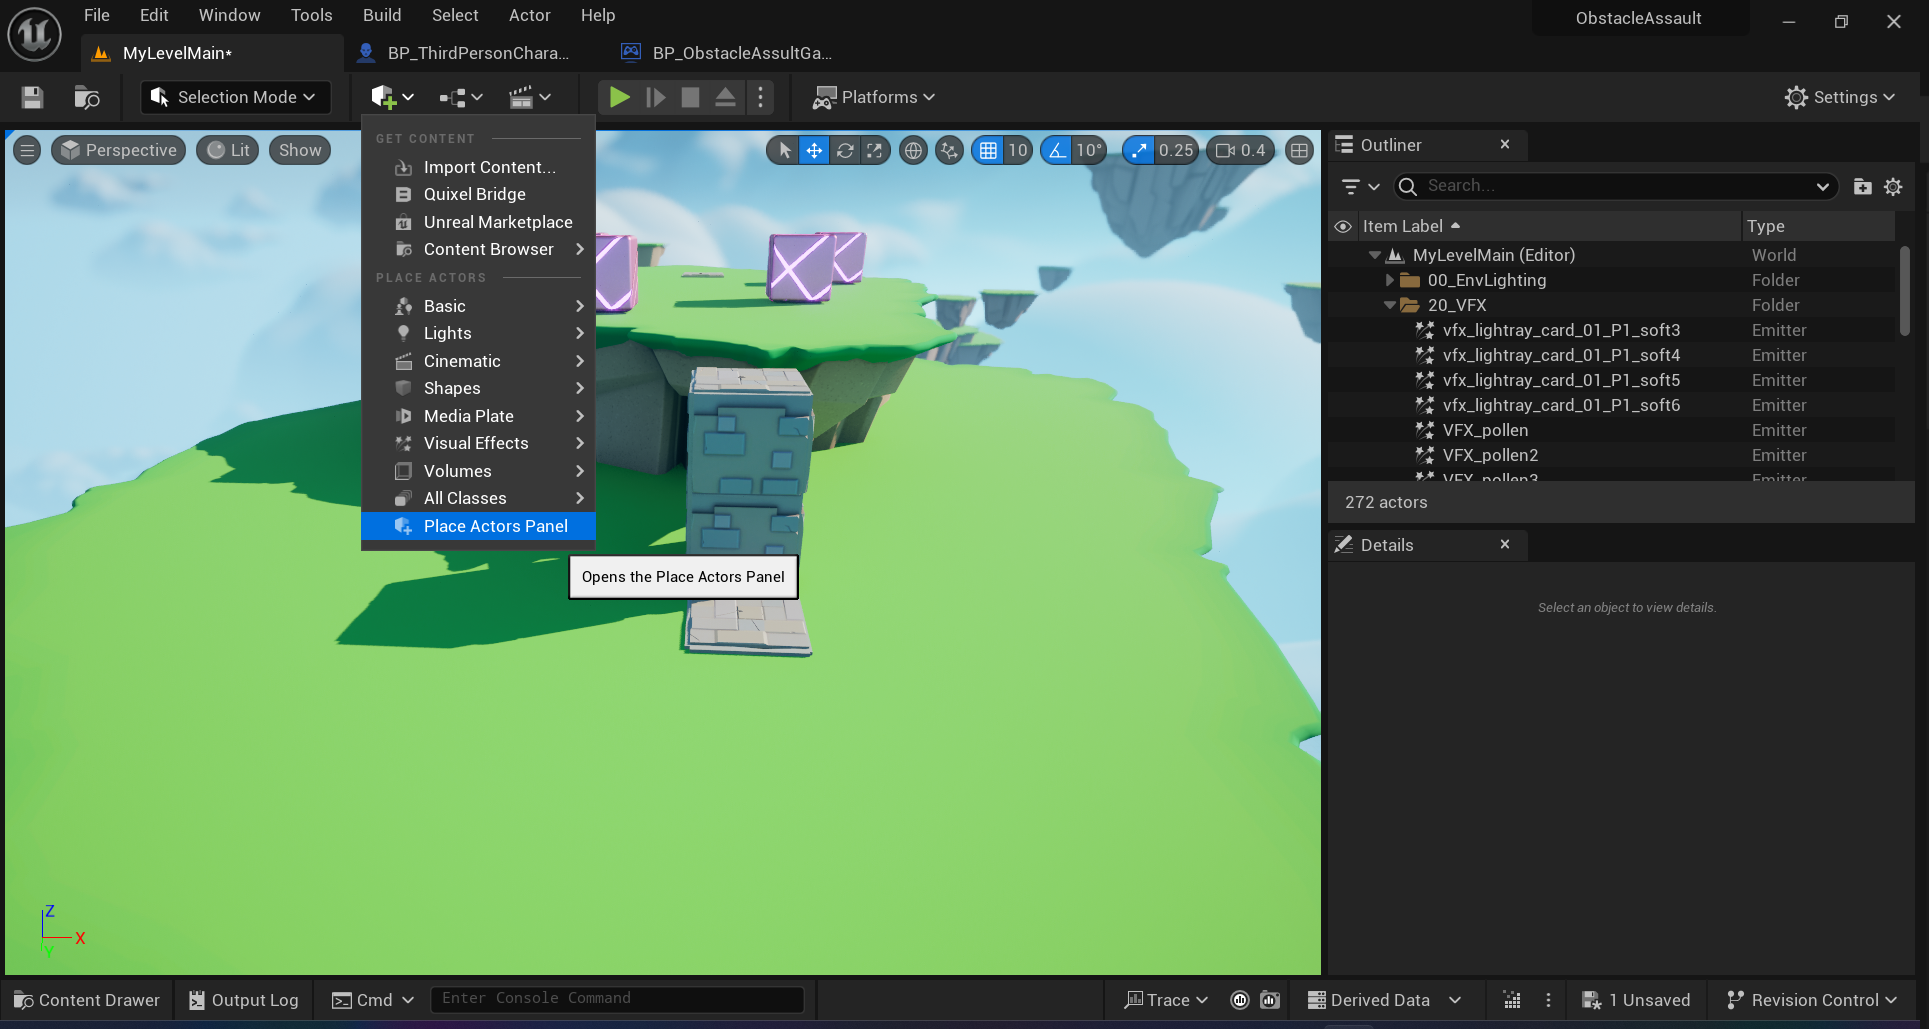Viewport: 1929px width, 1029px height.
Task: Toggle grid snapping icon
Action: click(x=988, y=150)
